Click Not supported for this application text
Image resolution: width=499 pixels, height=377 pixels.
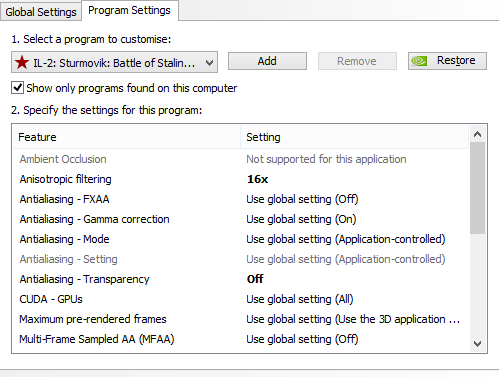326,159
